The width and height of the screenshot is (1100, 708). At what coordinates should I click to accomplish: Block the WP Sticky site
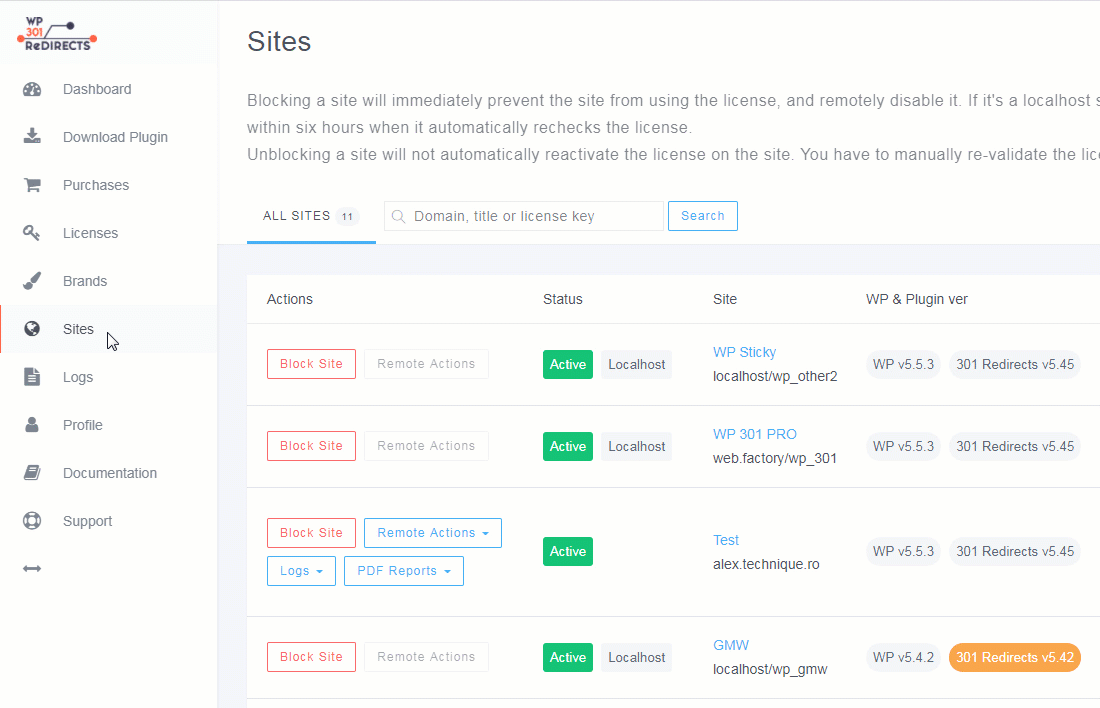pyautogui.click(x=311, y=364)
